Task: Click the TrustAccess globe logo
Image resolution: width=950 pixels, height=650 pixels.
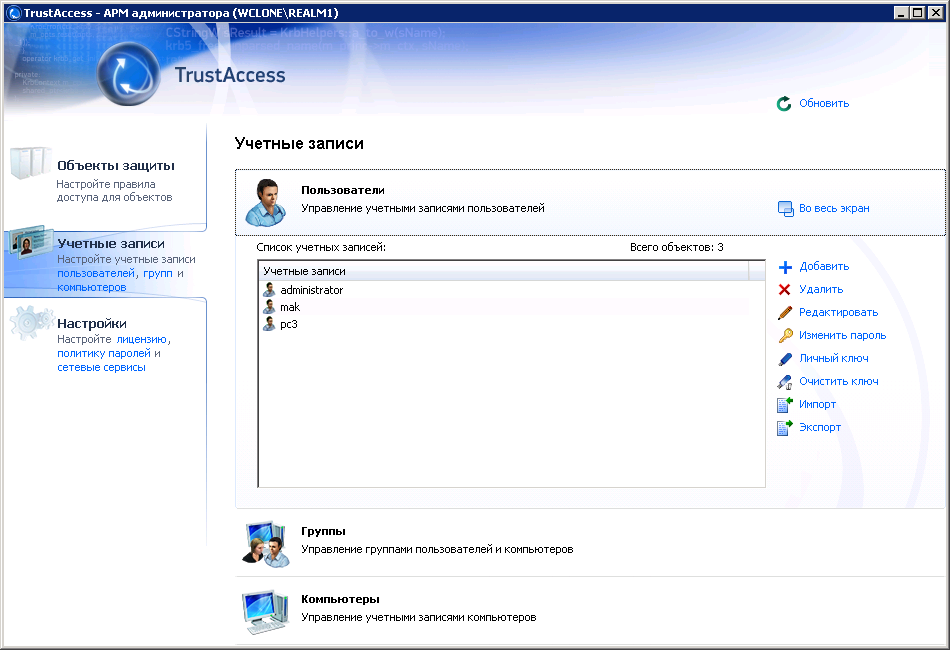Action: [128, 74]
